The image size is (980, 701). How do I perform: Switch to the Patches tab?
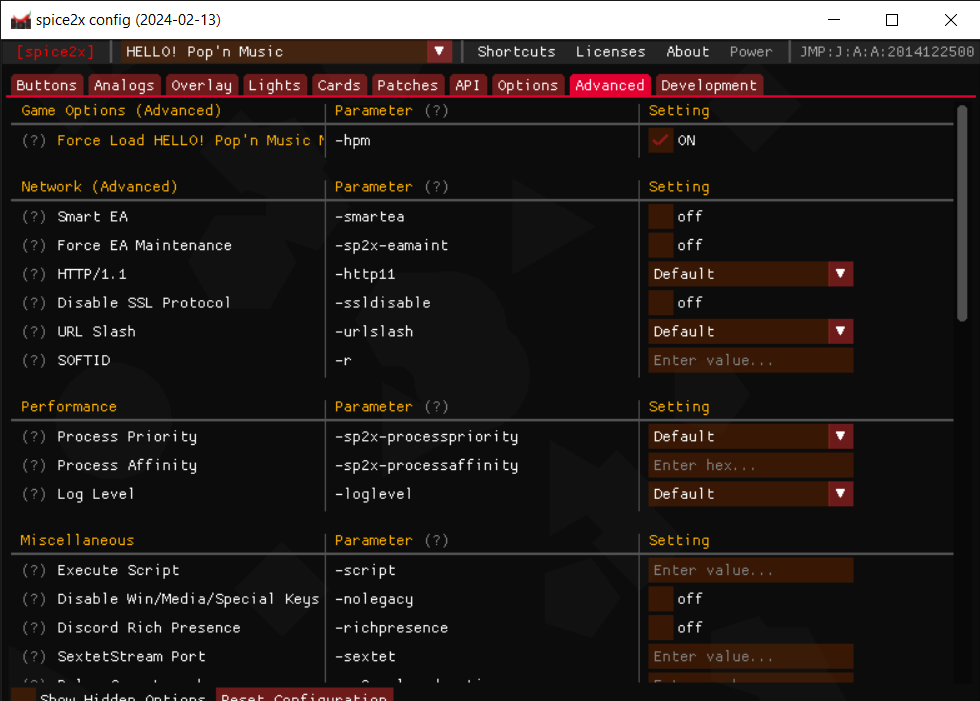coord(407,85)
